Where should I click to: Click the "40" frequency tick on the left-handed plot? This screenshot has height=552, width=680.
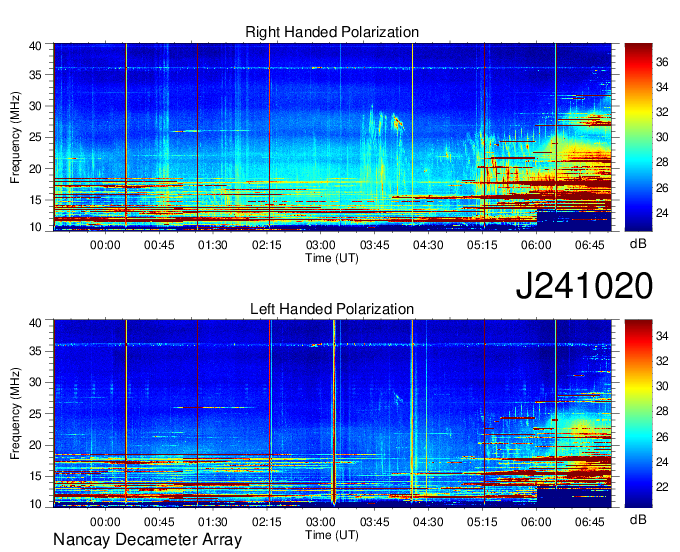pyautogui.click(x=35, y=323)
